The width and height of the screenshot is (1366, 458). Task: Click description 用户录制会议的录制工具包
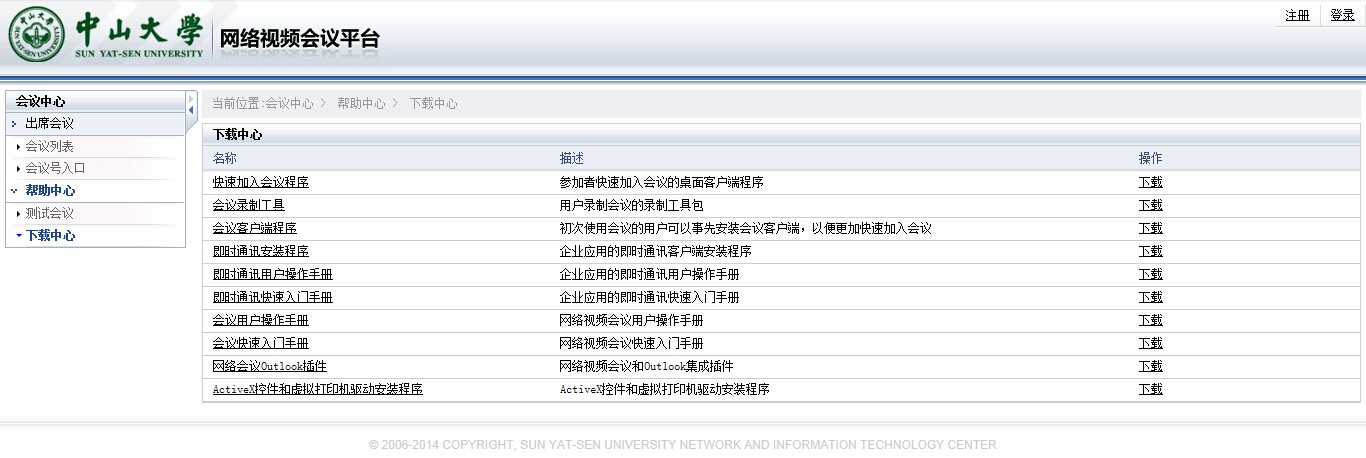pyautogui.click(x=632, y=206)
